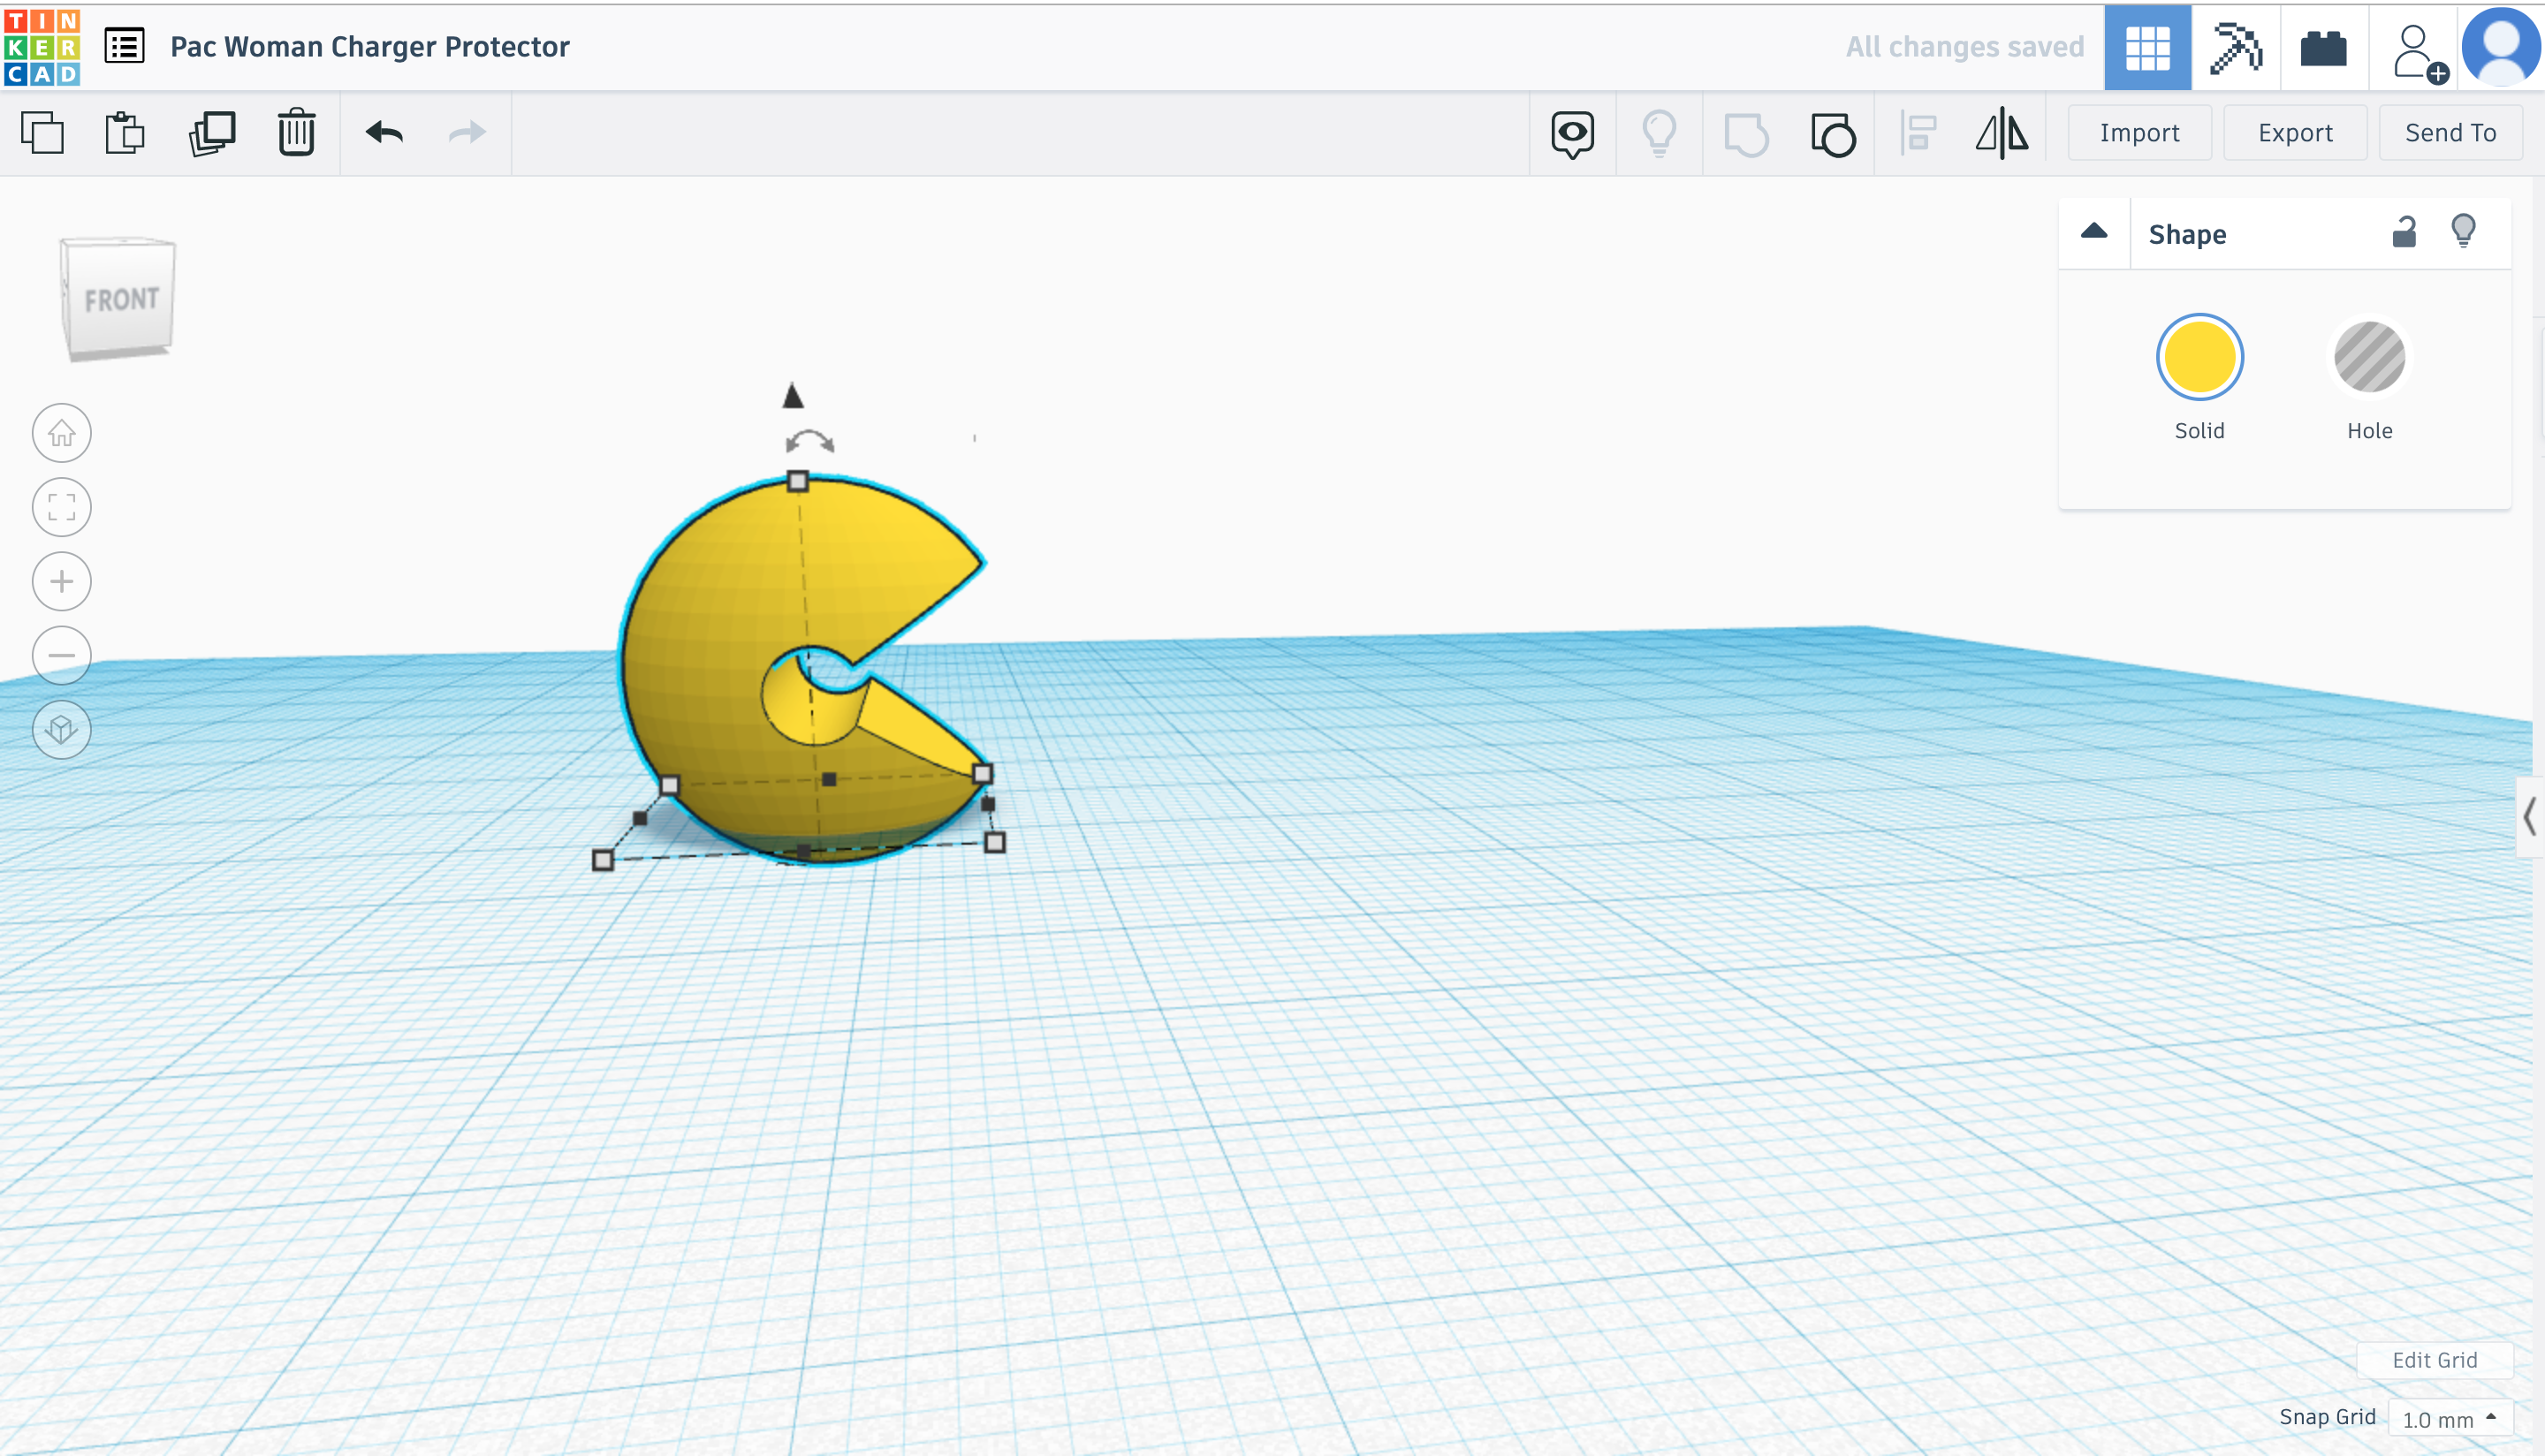Collapse the Shape panel arrow
2545x1456 pixels.
click(x=2094, y=232)
